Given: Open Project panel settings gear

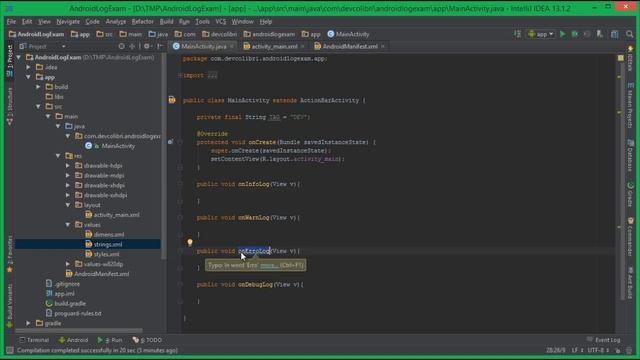Looking at the screenshot, I should point(147,47).
